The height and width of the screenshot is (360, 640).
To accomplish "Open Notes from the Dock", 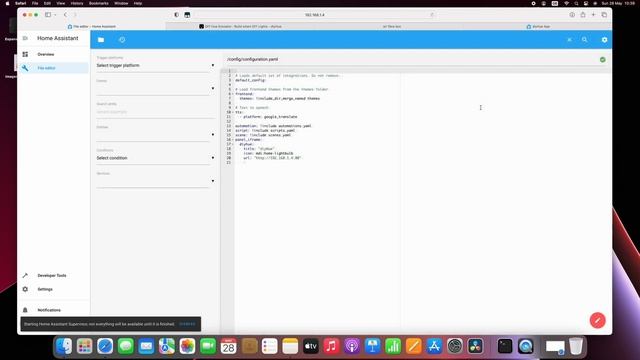I will point(290,347).
